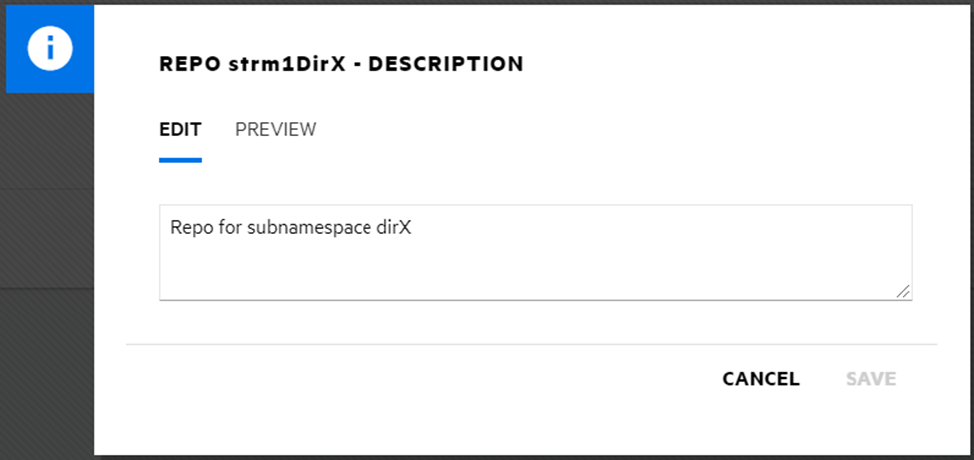Click the text area resize handle
974x460 pixels.
point(903,291)
